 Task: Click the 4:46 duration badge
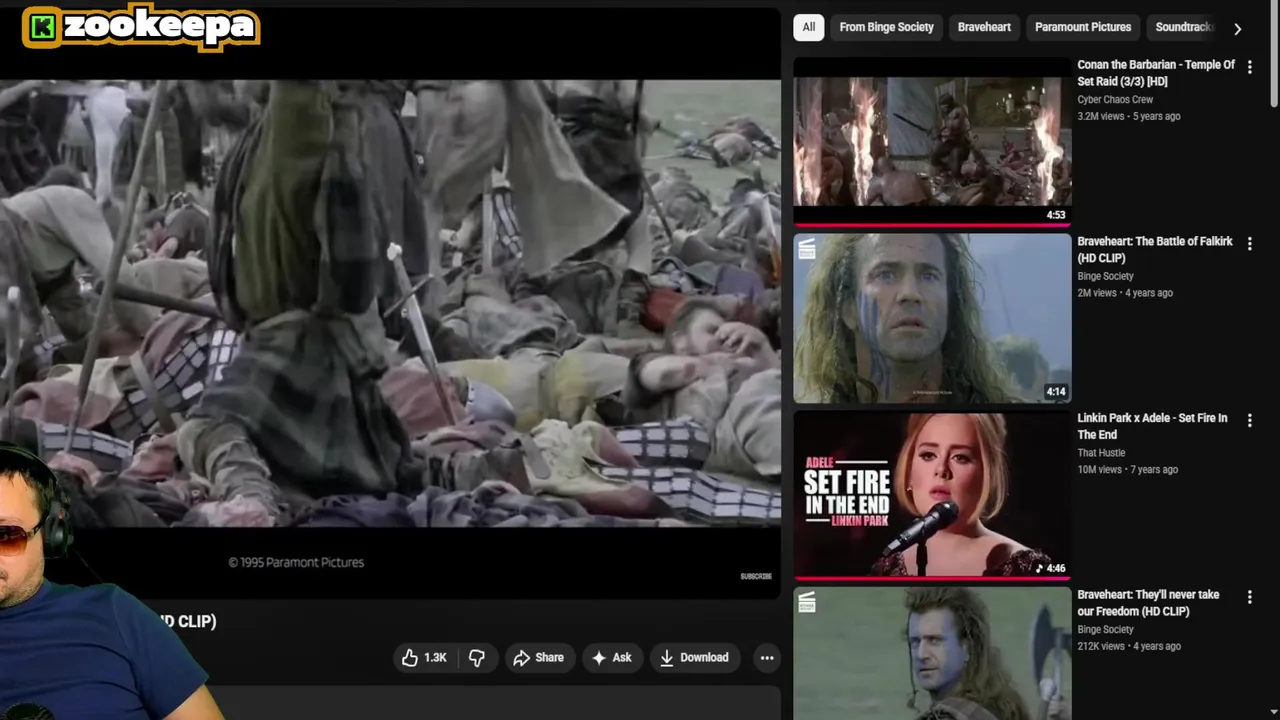pyautogui.click(x=1050, y=568)
